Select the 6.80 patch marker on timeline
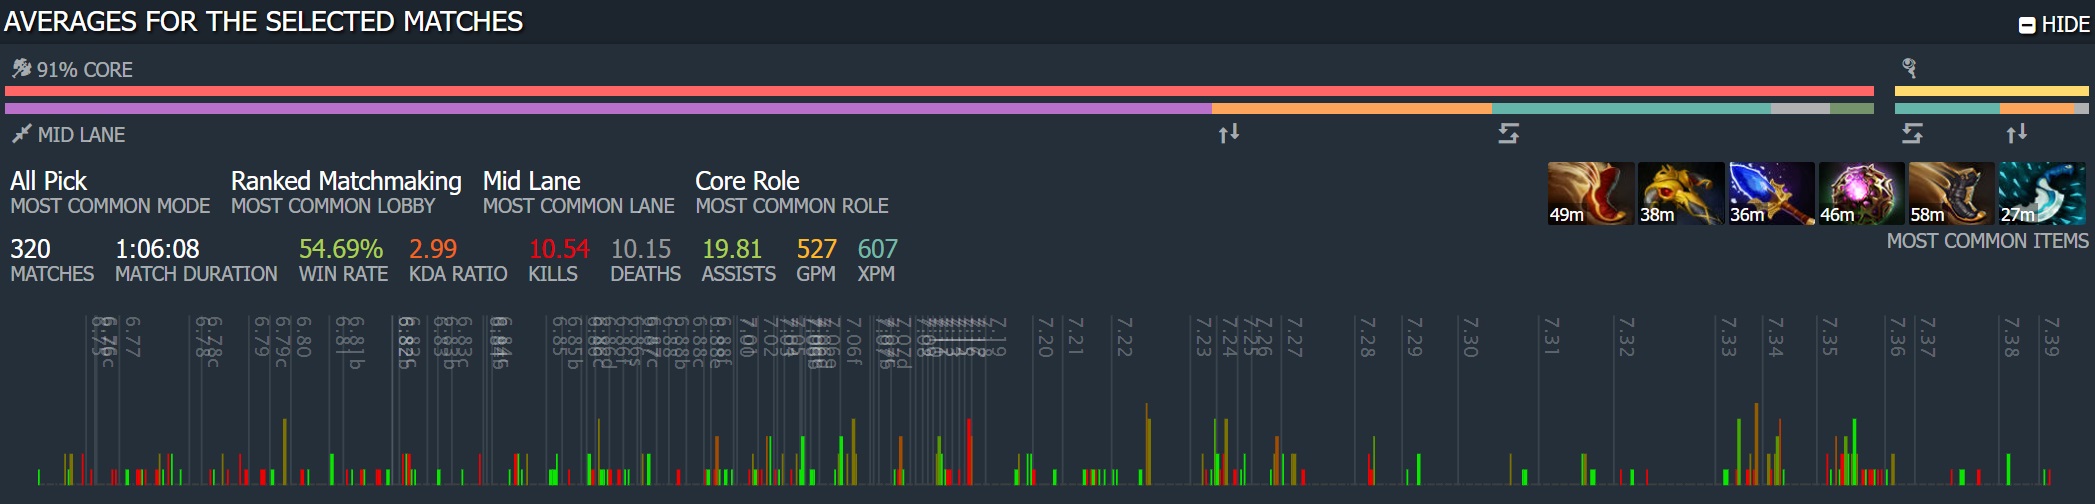The width and height of the screenshot is (2095, 504). tap(304, 337)
